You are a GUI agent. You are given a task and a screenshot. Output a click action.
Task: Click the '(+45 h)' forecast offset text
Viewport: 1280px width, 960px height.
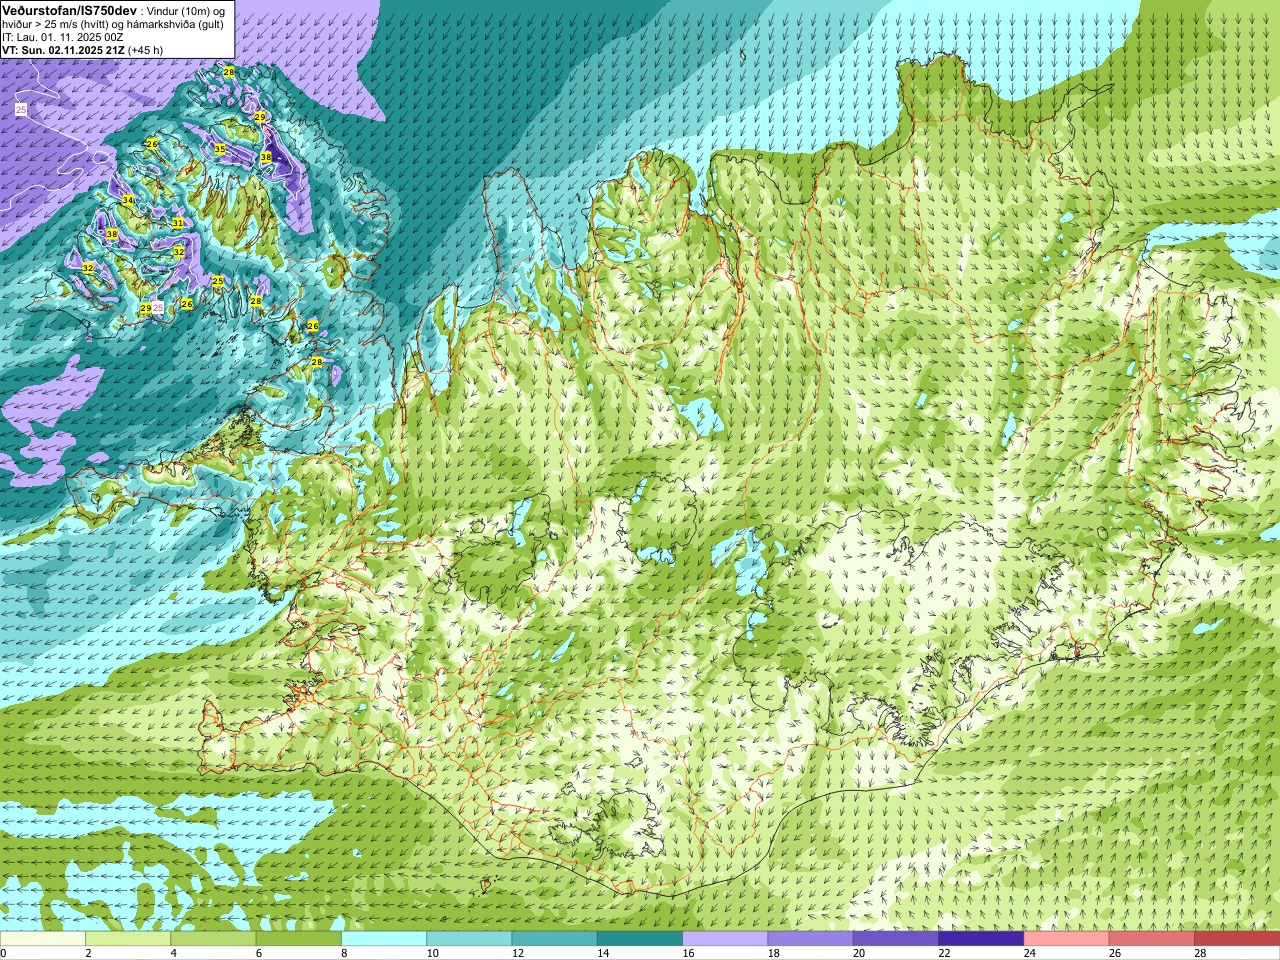click(146, 50)
